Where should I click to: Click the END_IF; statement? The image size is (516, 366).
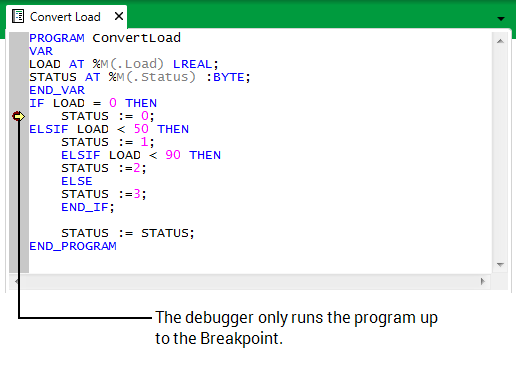click(88, 207)
